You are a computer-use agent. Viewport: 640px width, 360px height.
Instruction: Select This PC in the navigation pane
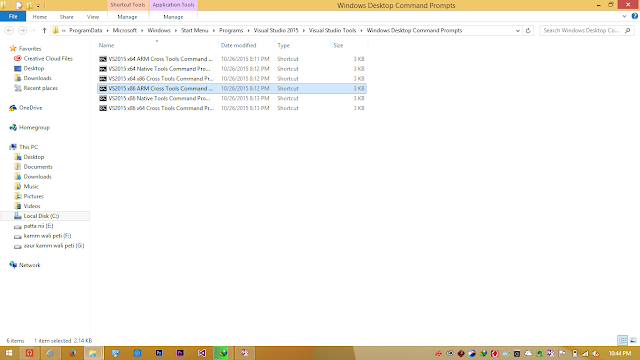pos(28,147)
